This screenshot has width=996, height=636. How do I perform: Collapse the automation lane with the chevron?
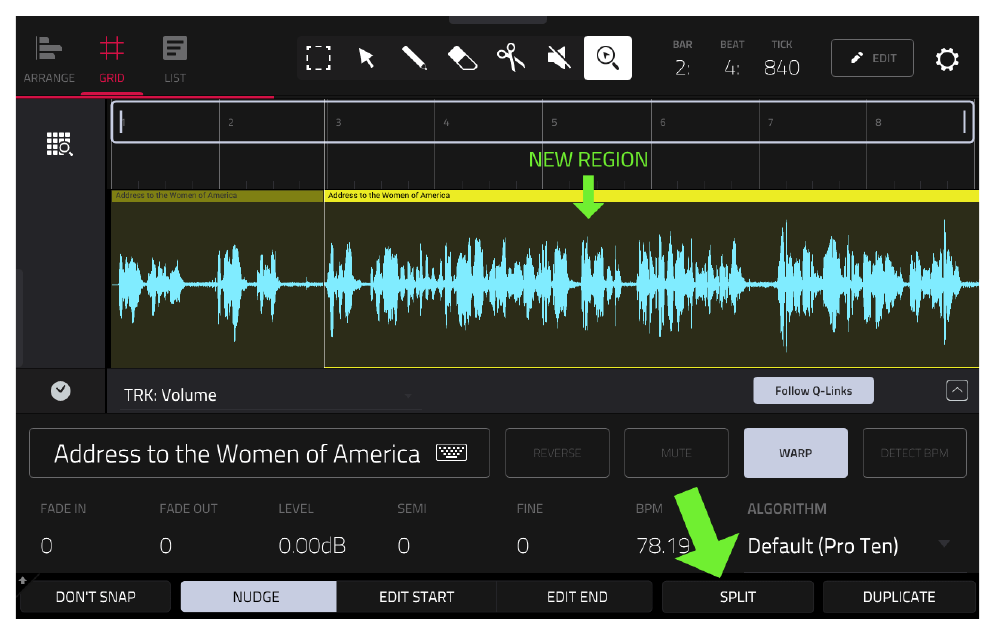pyautogui.click(x=957, y=390)
